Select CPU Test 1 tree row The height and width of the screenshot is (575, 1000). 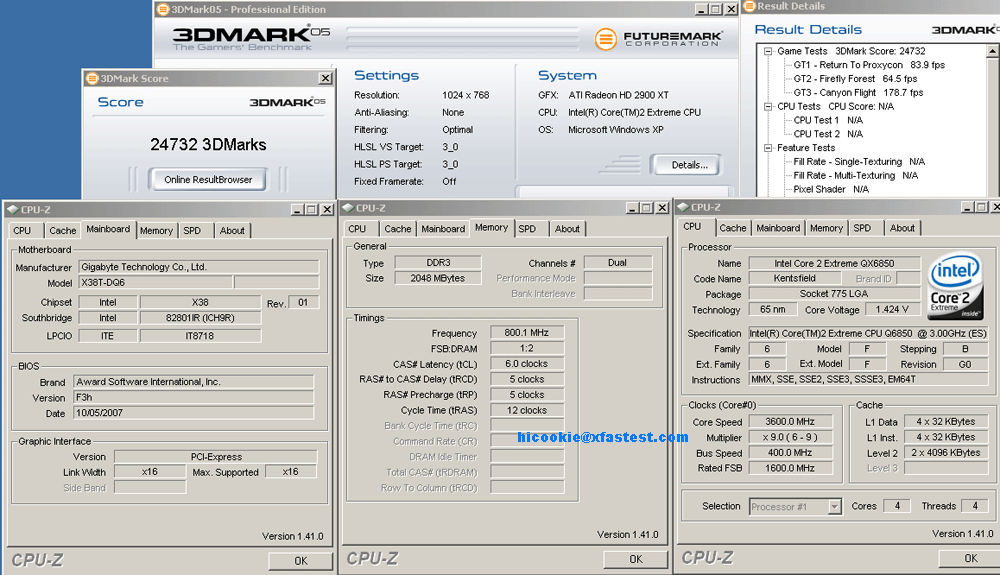(828, 120)
